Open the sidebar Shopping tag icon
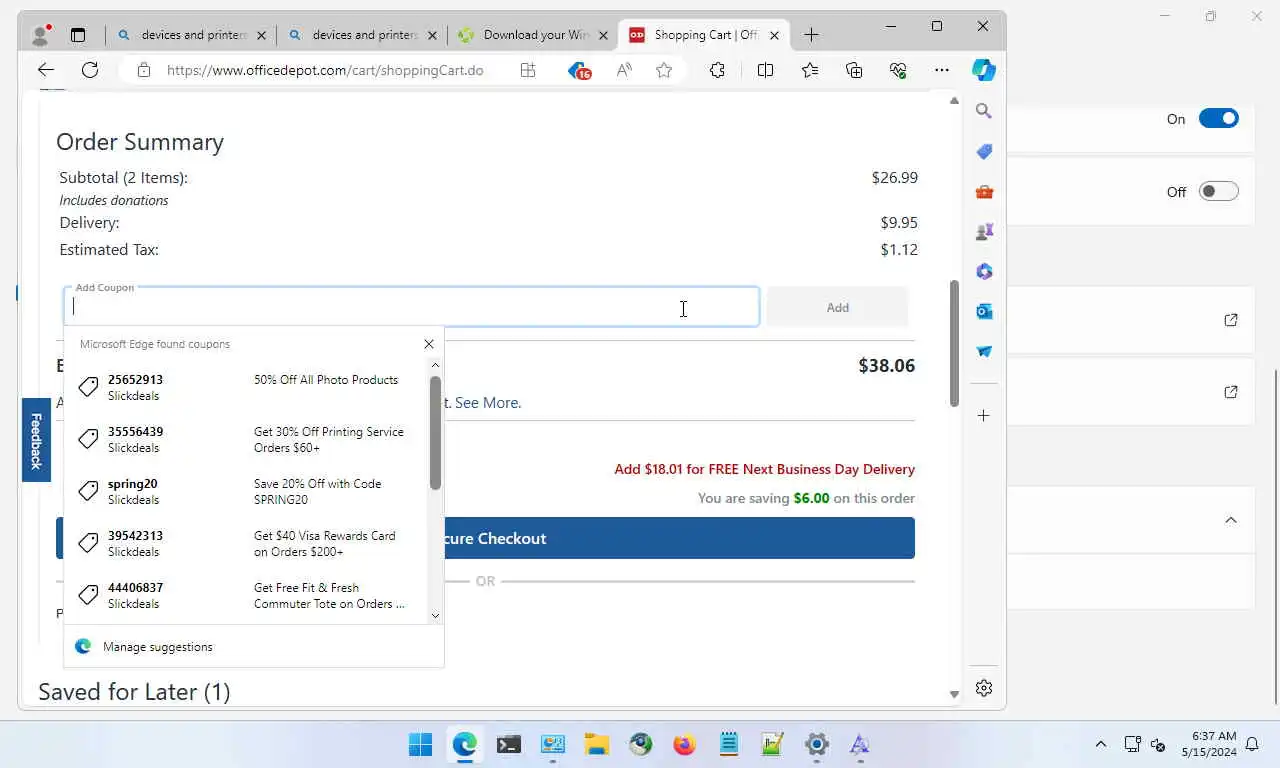The image size is (1280, 768). 984,151
